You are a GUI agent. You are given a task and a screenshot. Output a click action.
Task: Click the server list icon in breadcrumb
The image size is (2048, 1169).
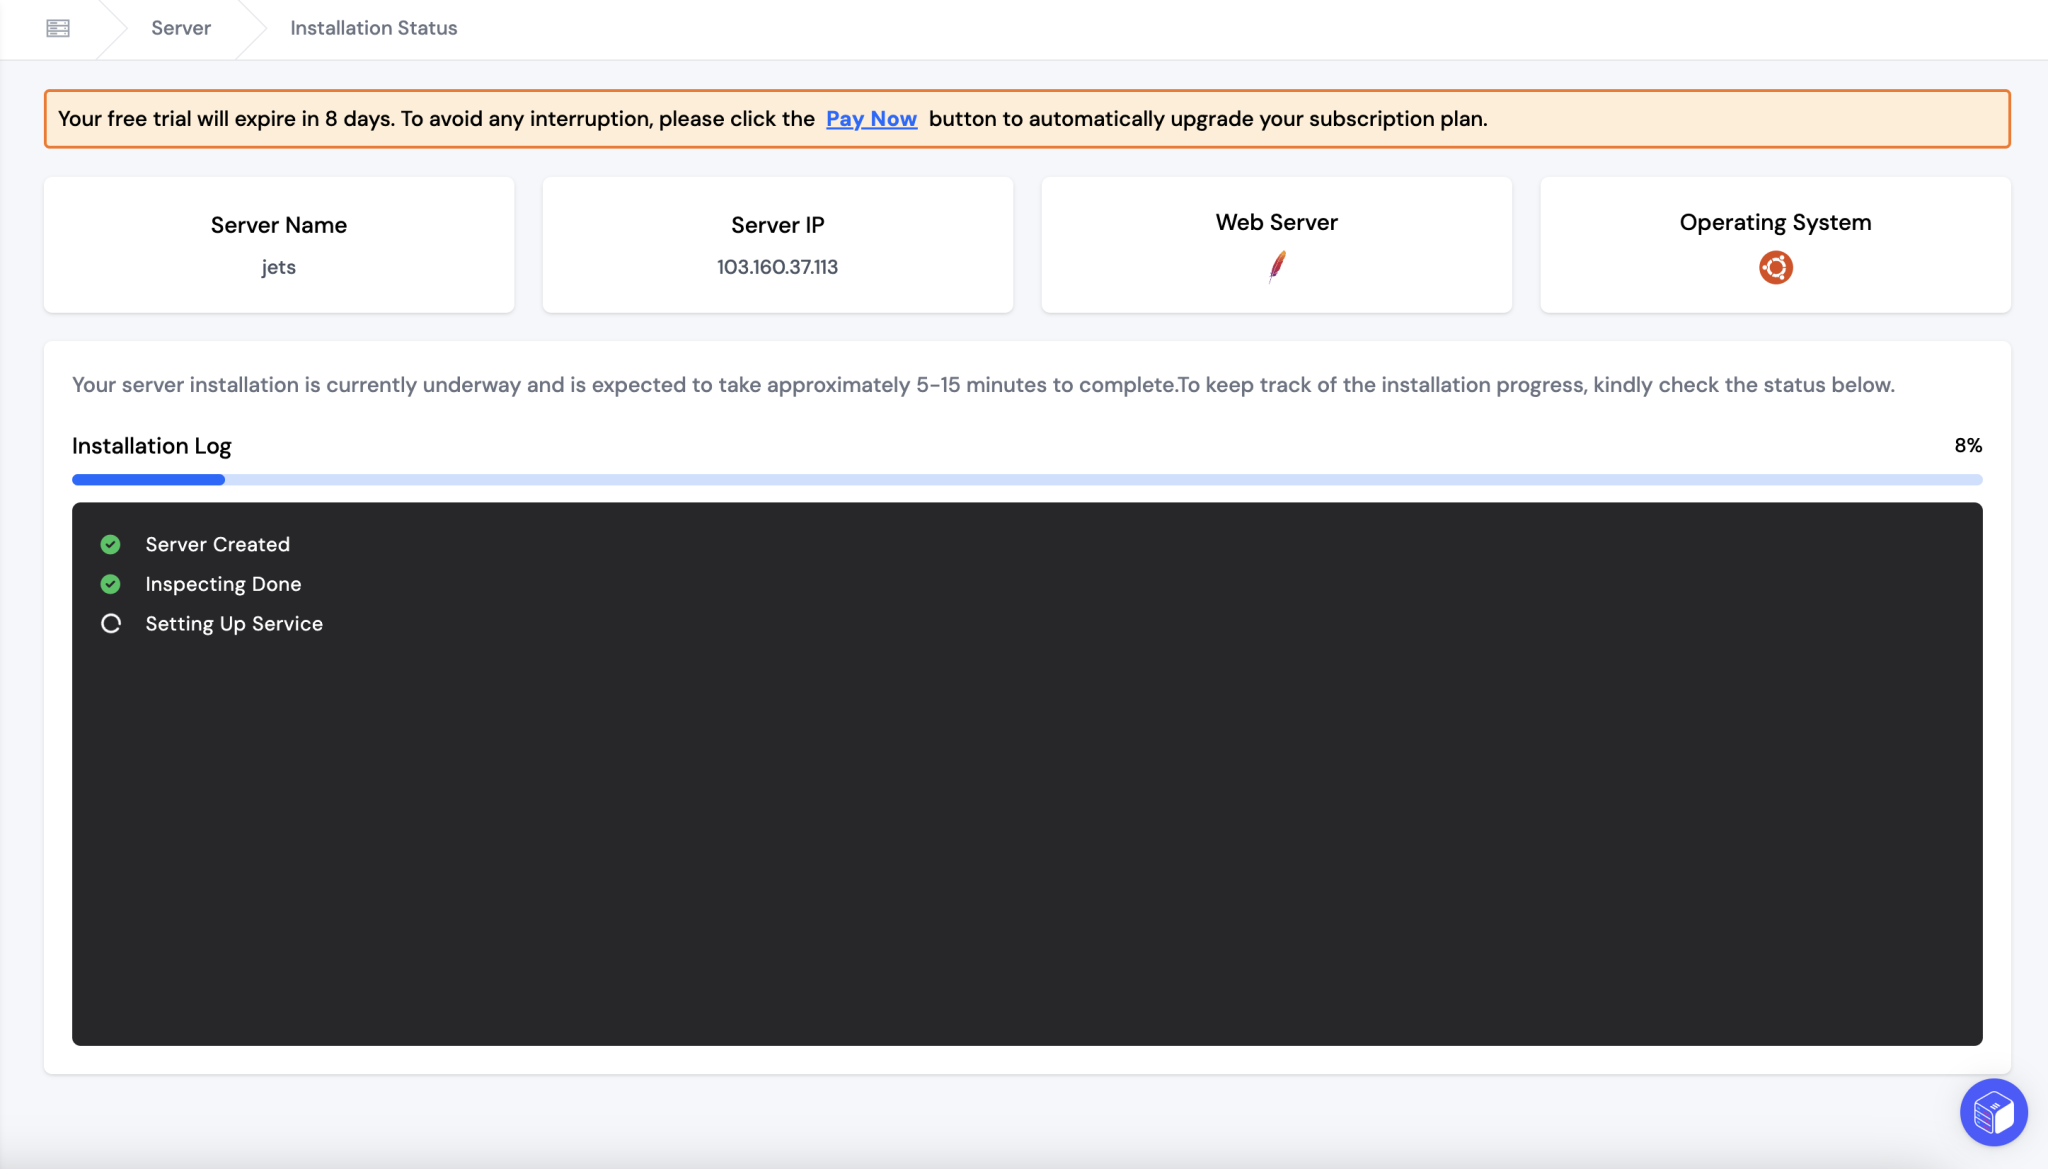click(57, 27)
